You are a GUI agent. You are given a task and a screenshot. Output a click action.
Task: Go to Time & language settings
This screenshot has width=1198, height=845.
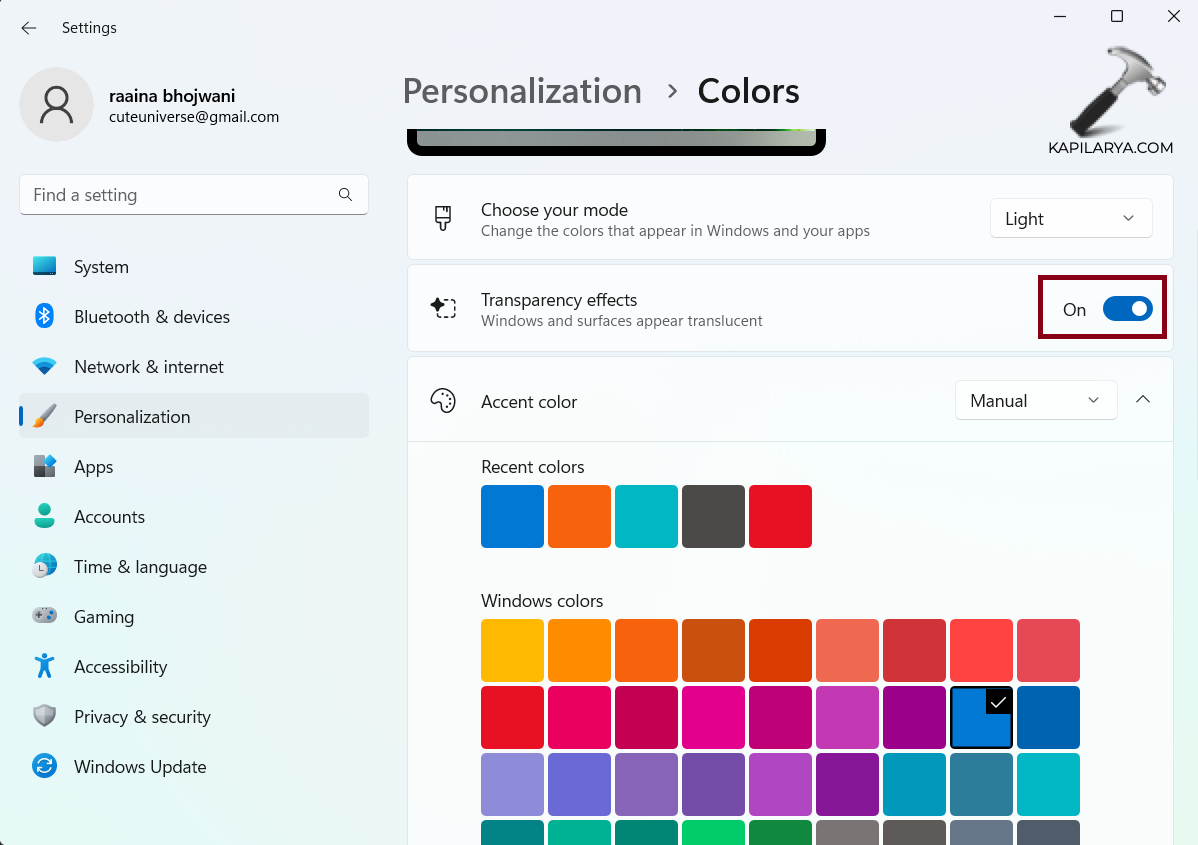point(140,567)
